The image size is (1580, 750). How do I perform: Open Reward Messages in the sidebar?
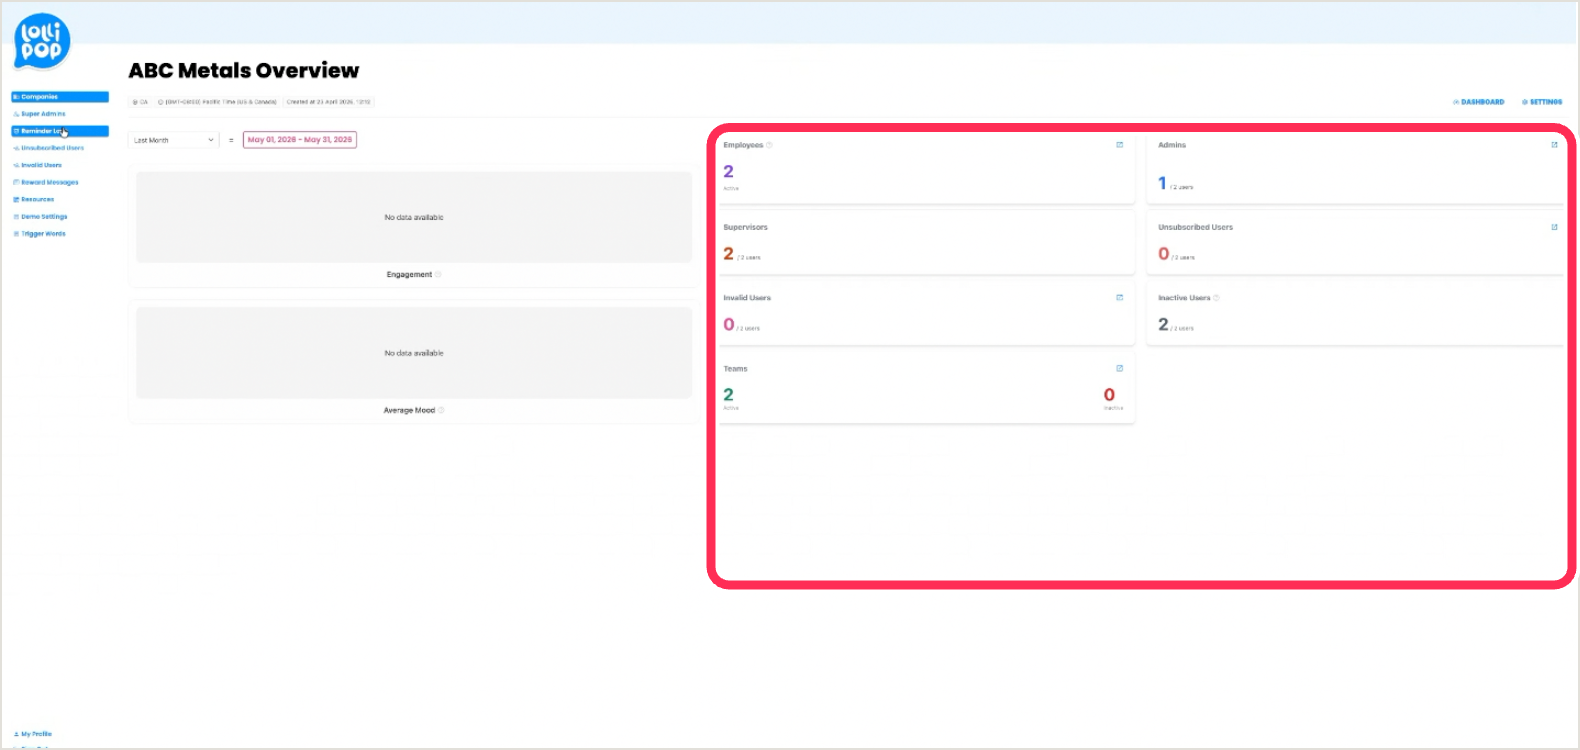point(46,182)
